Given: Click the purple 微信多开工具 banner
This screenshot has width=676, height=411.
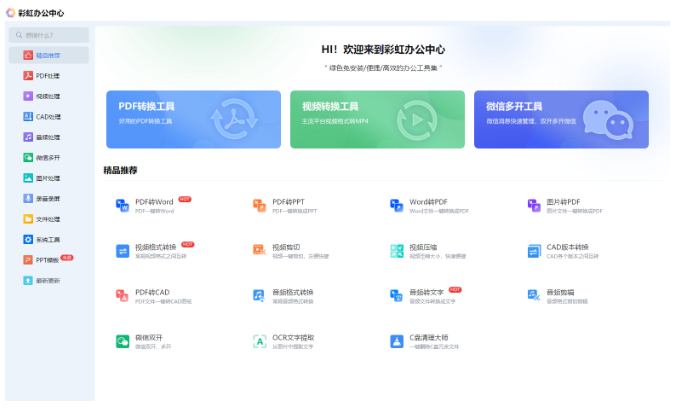Looking at the screenshot, I should 561,119.
